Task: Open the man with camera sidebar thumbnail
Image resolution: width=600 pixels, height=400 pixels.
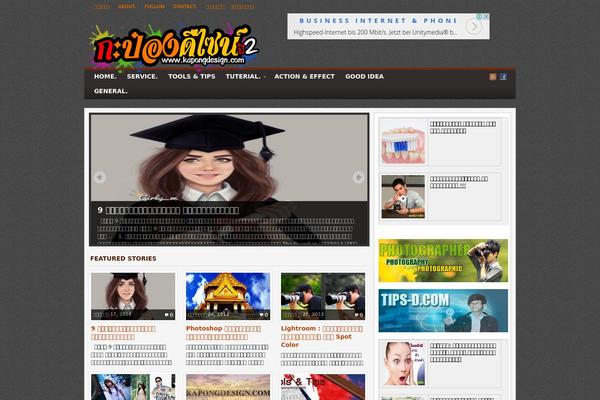Action: click(403, 197)
